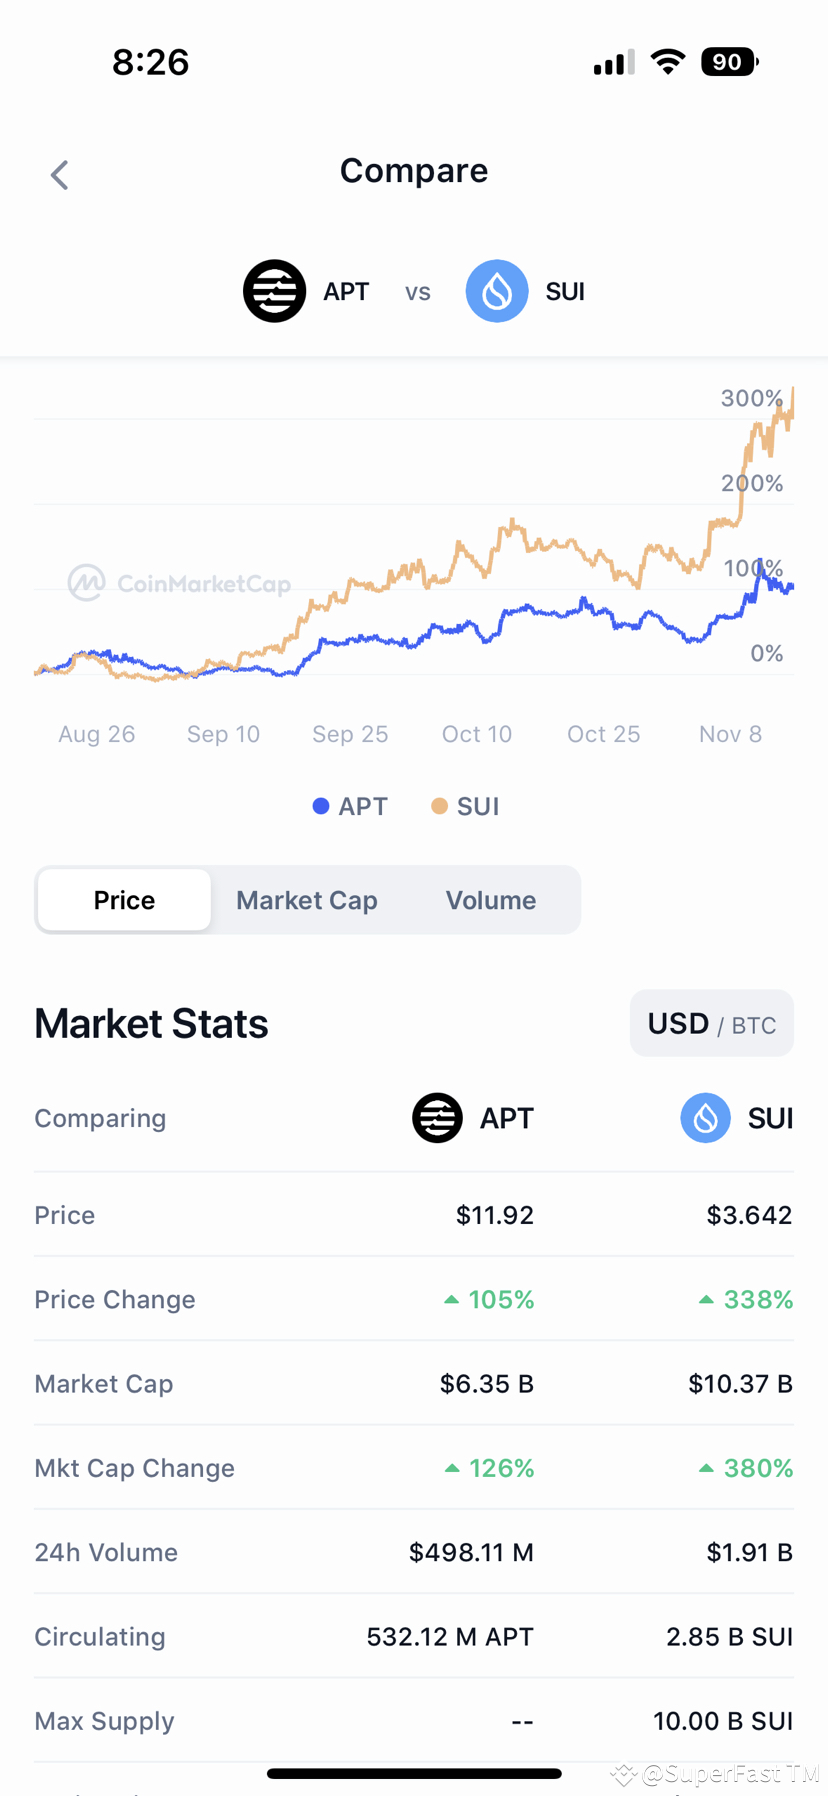Select the Price tab
828x1796 pixels.
point(124,900)
